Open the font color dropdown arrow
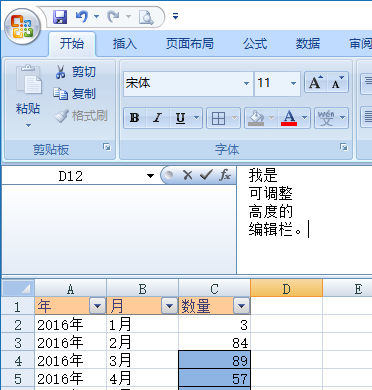The width and height of the screenshot is (372, 390). pos(304,118)
